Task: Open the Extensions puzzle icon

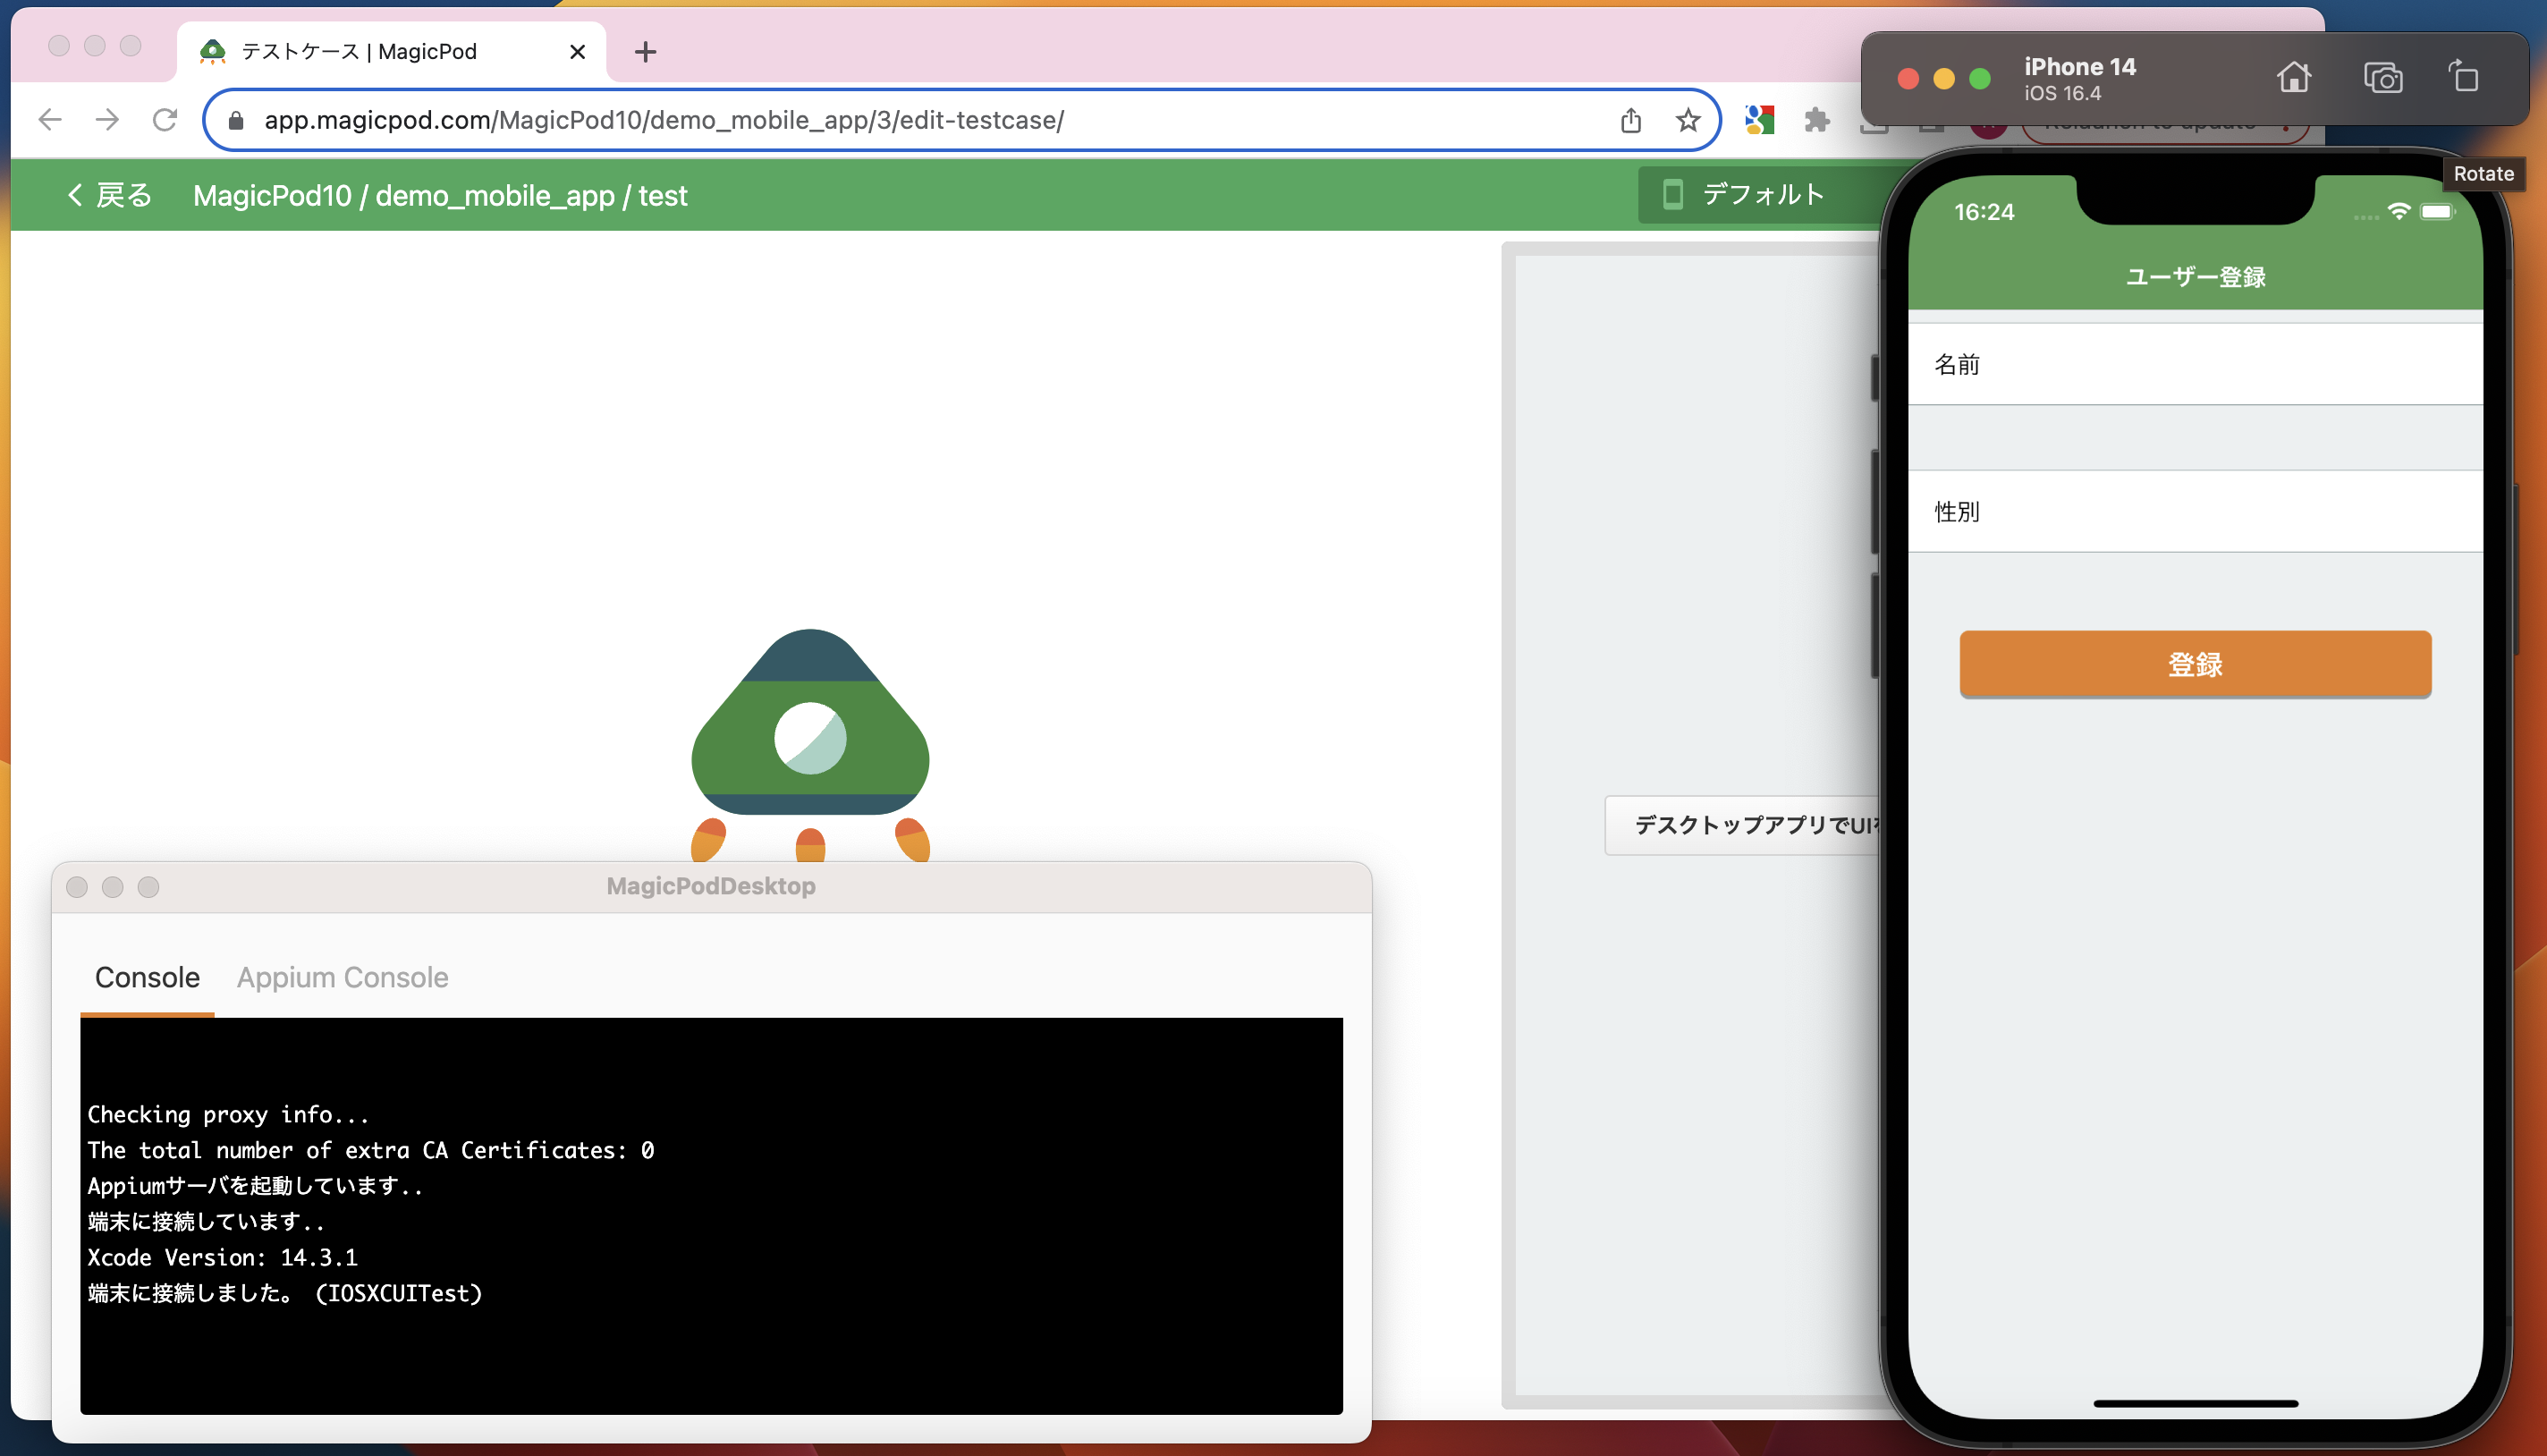Action: (x=1817, y=120)
